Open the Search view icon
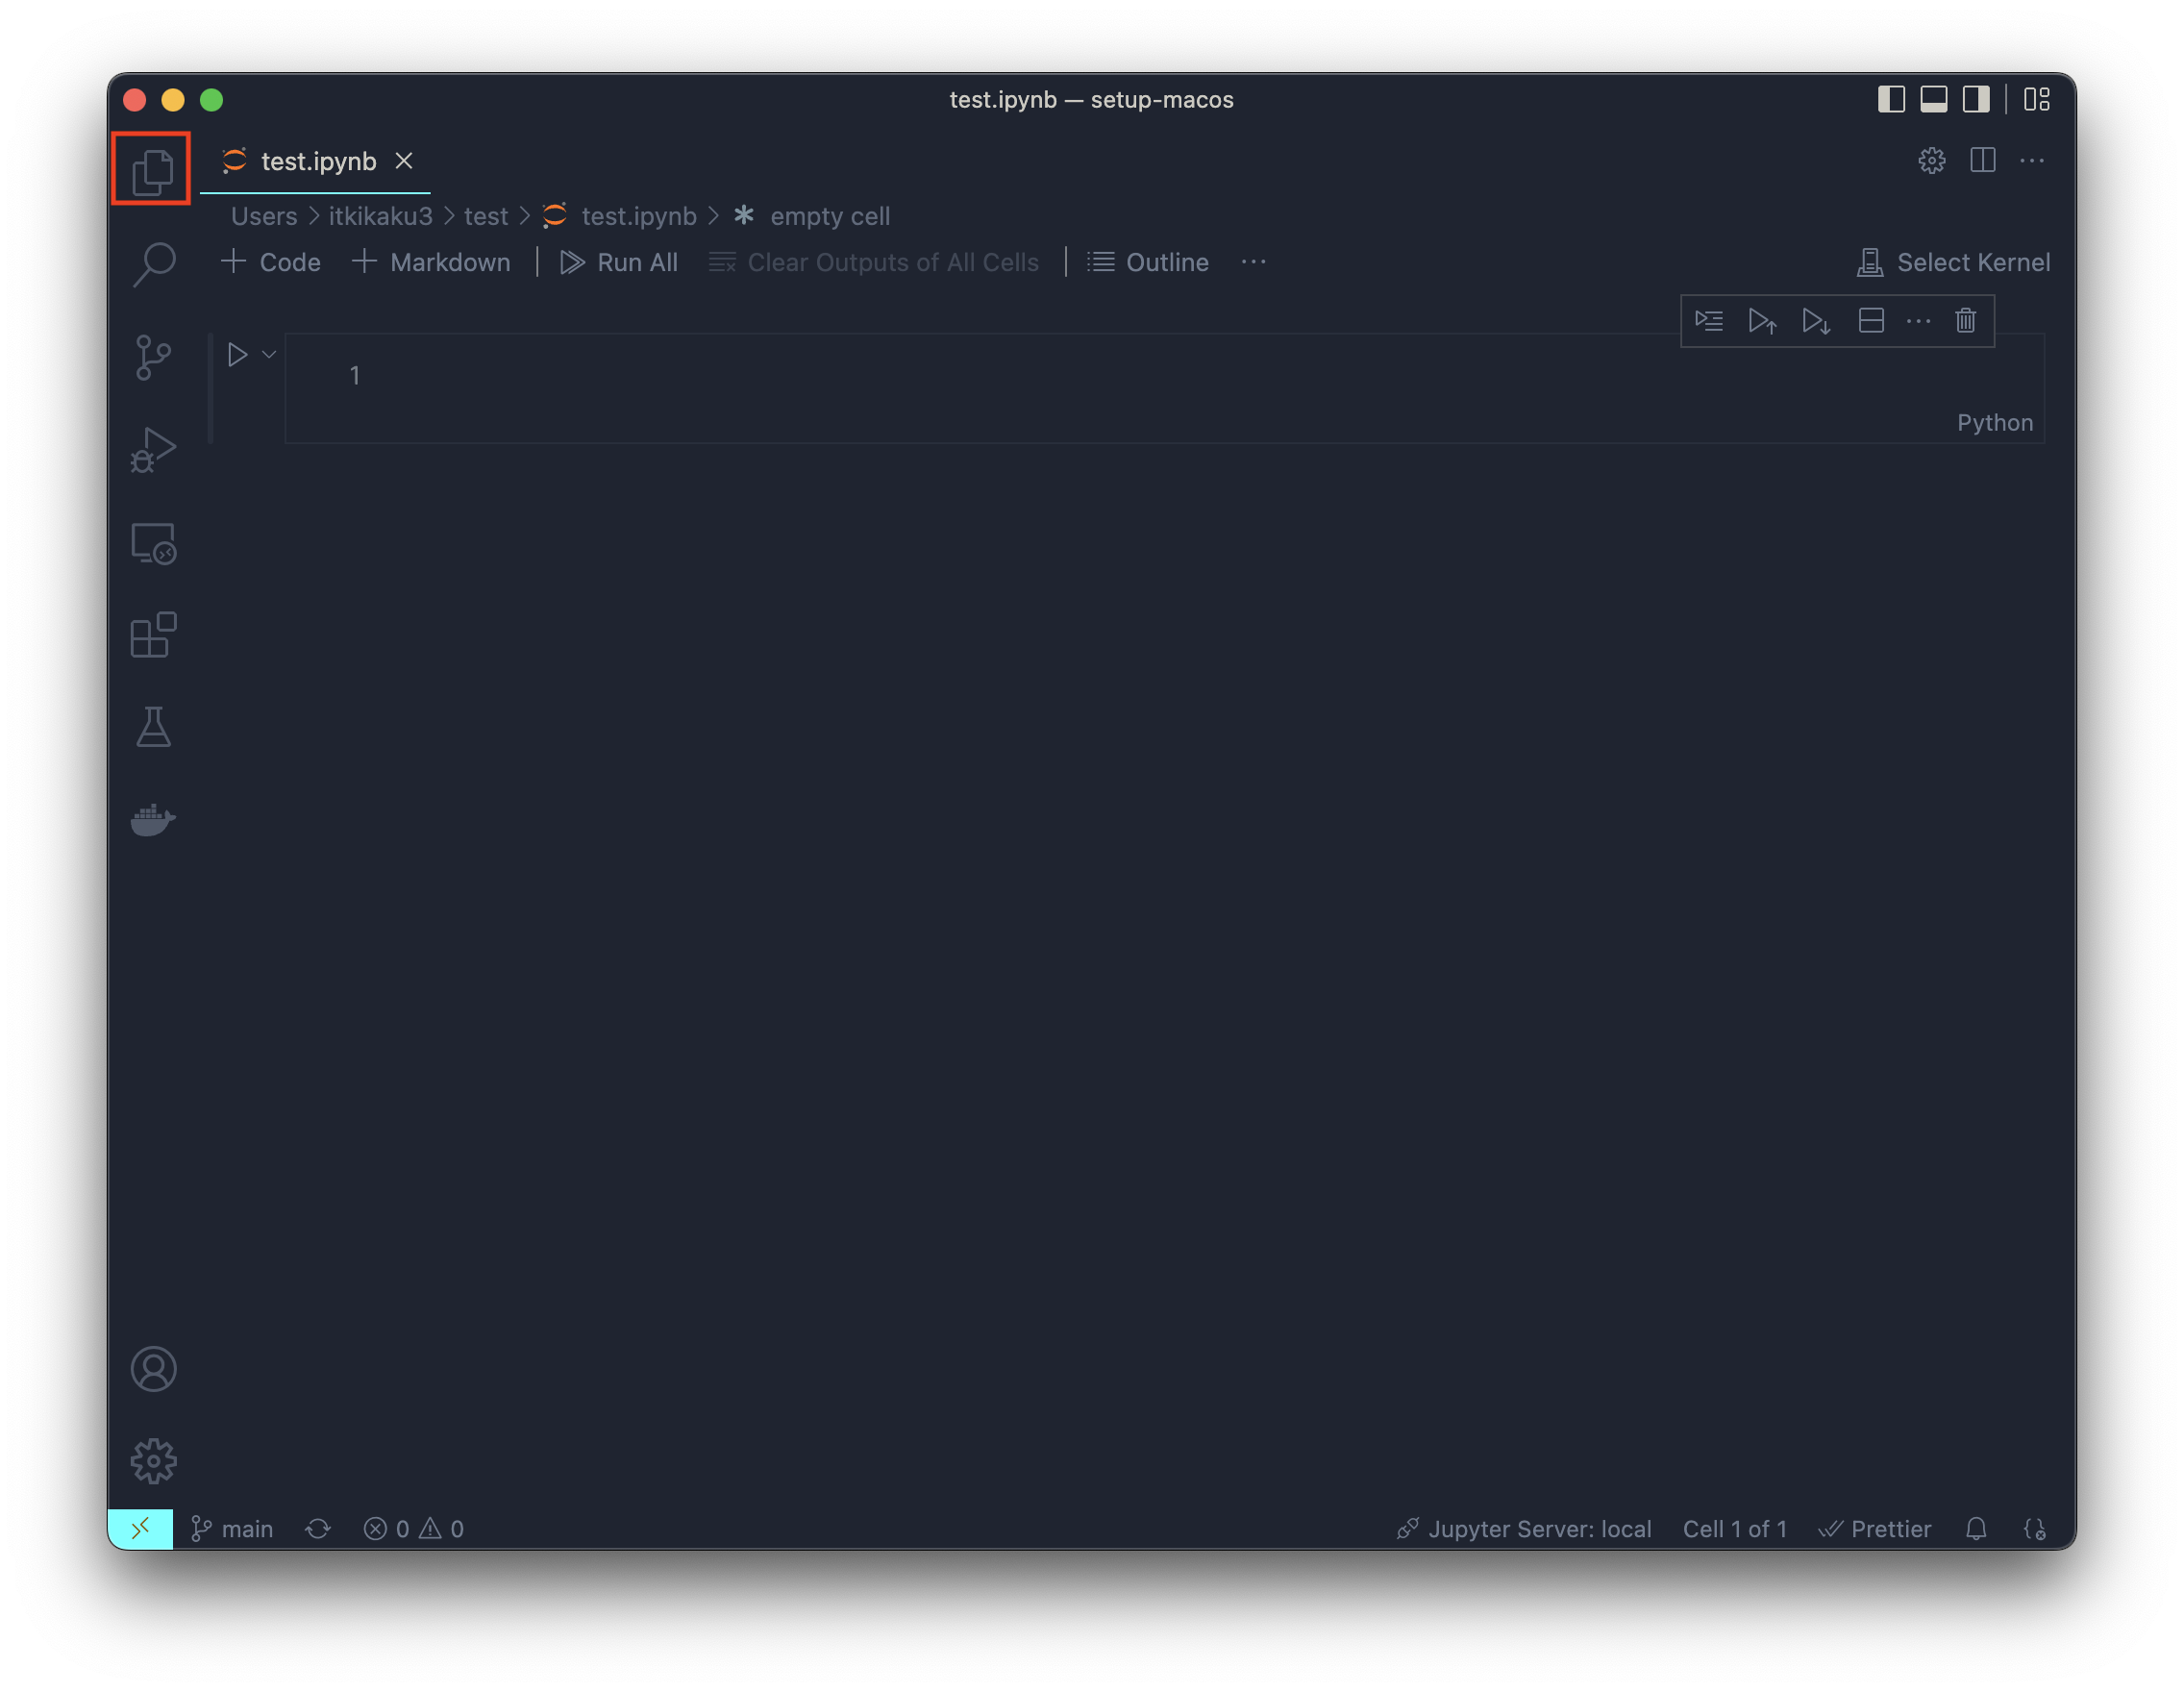The width and height of the screenshot is (2184, 1692). pos(154,265)
